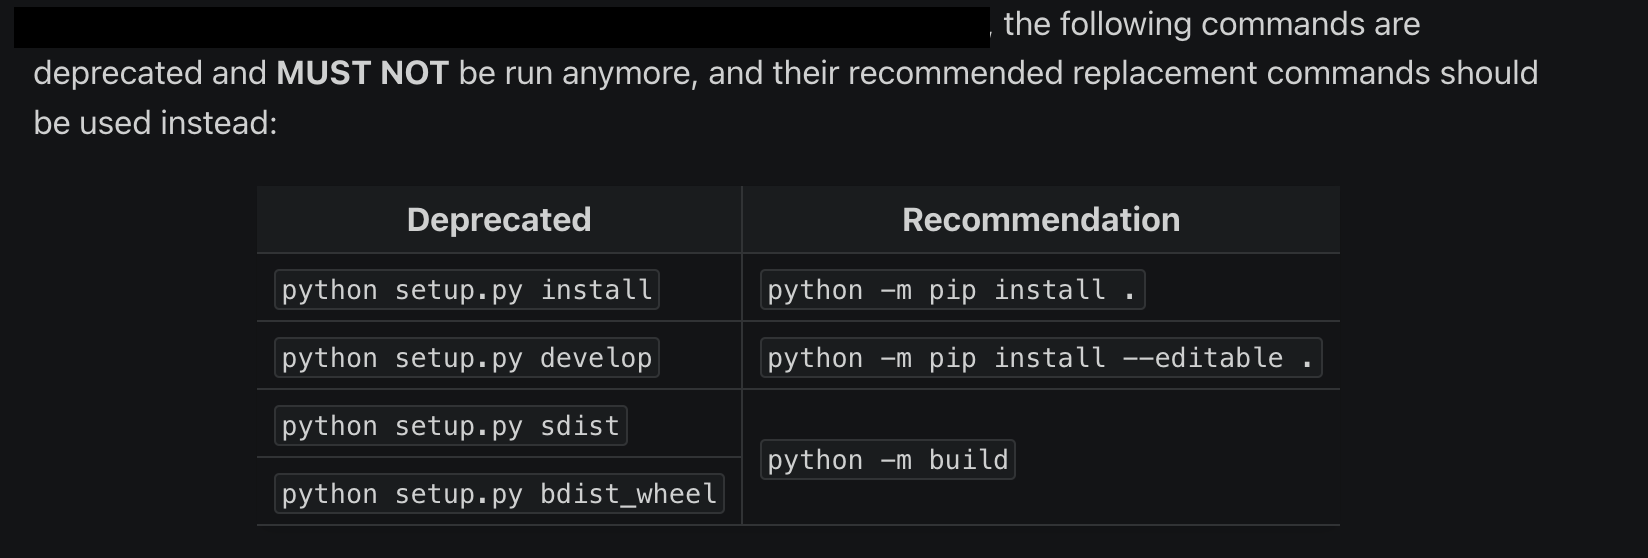Click the "python setup.py install" code snippet
The width and height of the screenshot is (1648, 558).
click(x=466, y=290)
